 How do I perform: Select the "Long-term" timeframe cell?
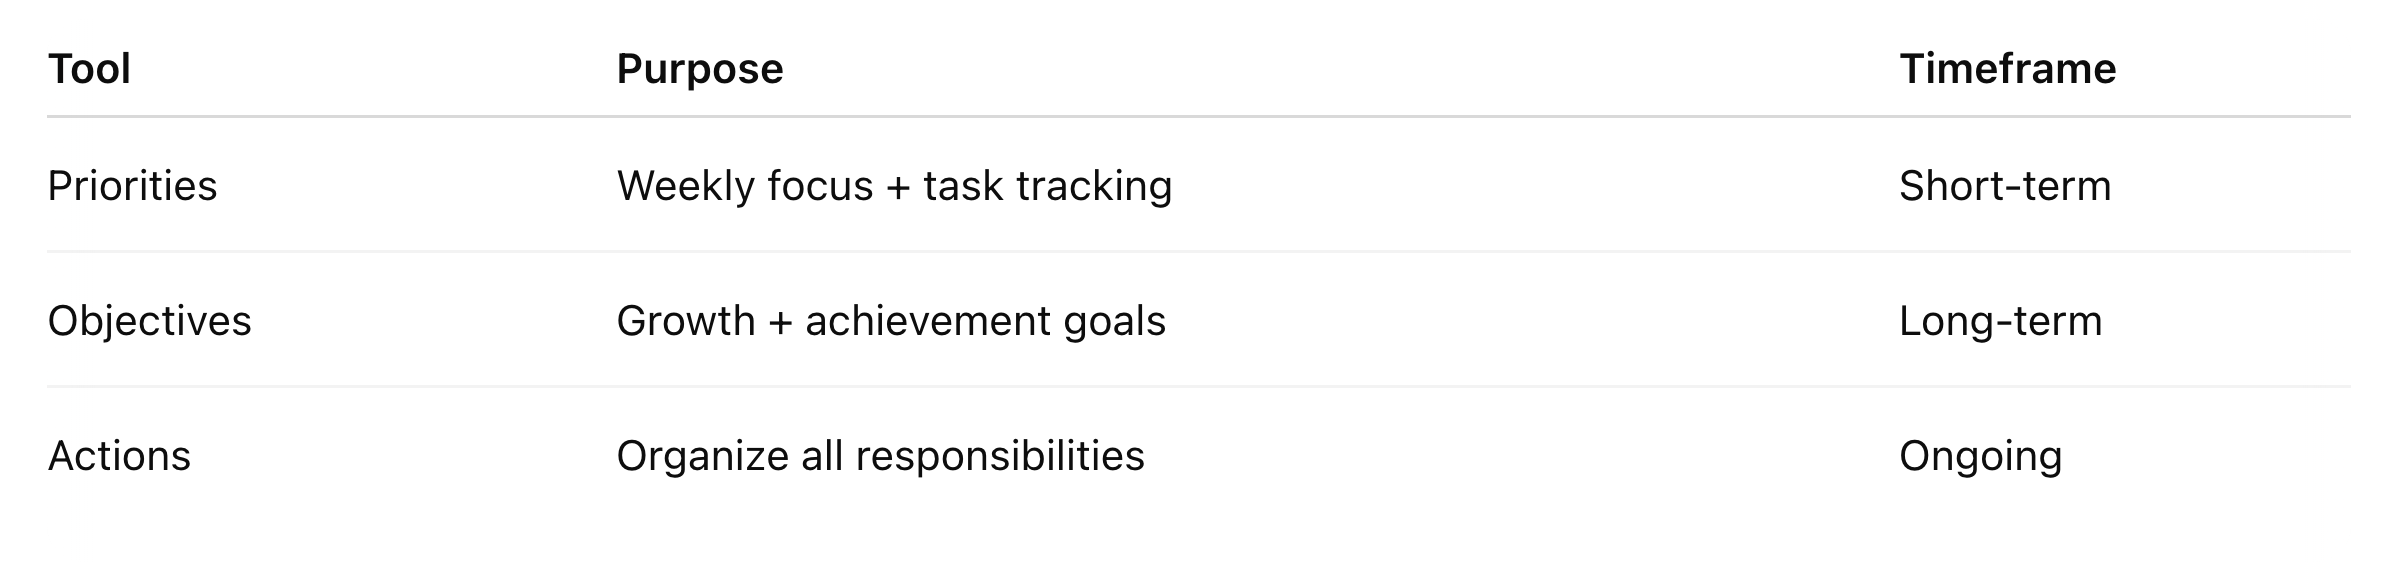(2000, 321)
